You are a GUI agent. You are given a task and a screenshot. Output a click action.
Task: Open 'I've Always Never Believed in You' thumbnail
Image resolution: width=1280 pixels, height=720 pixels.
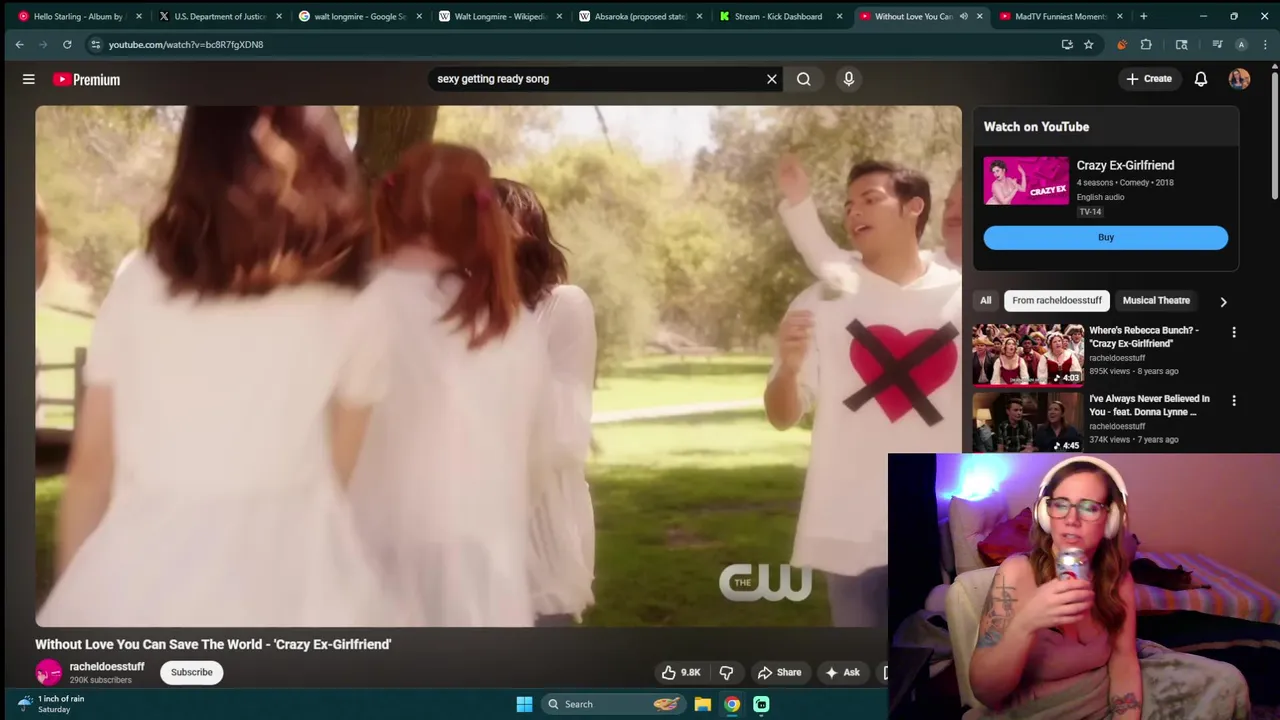point(1027,422)
